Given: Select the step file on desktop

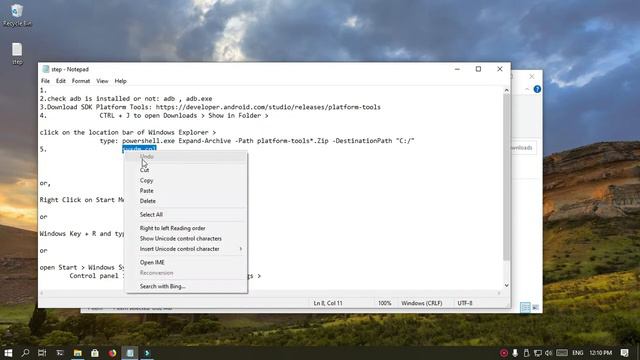Looking at the screenshot, I should [17, 53].
